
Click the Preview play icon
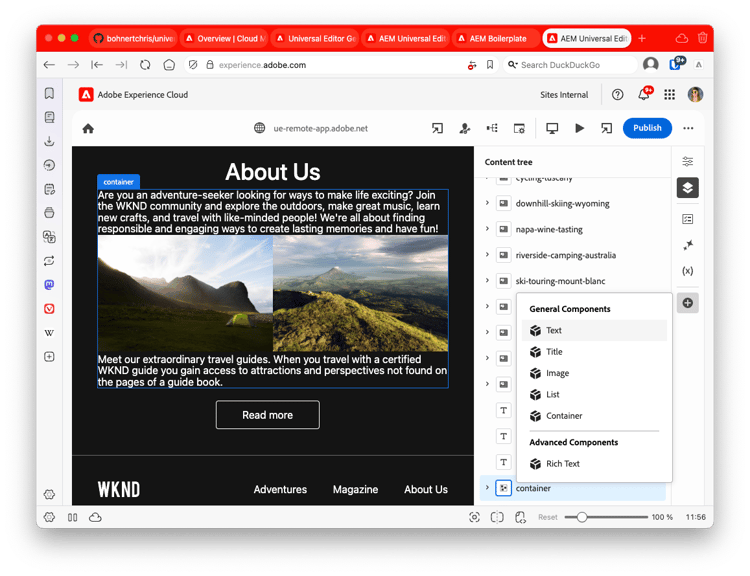[579, 128]
